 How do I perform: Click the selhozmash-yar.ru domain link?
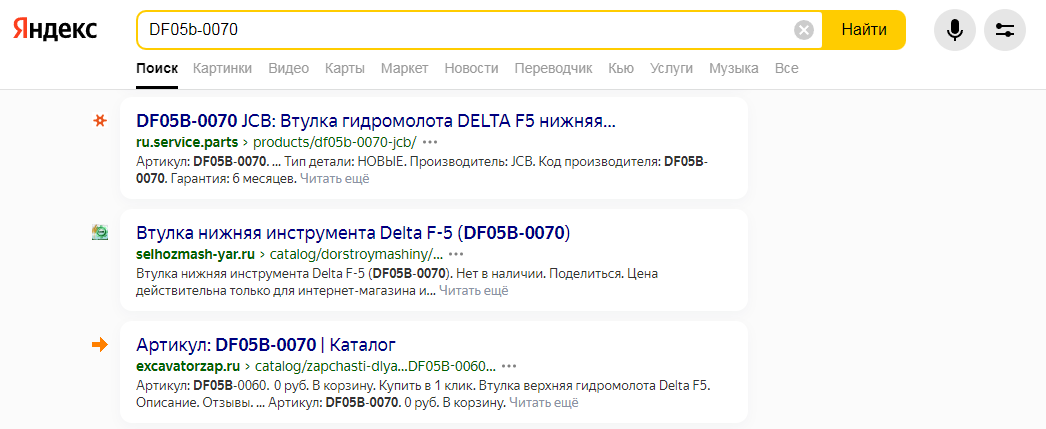[195, 254]
